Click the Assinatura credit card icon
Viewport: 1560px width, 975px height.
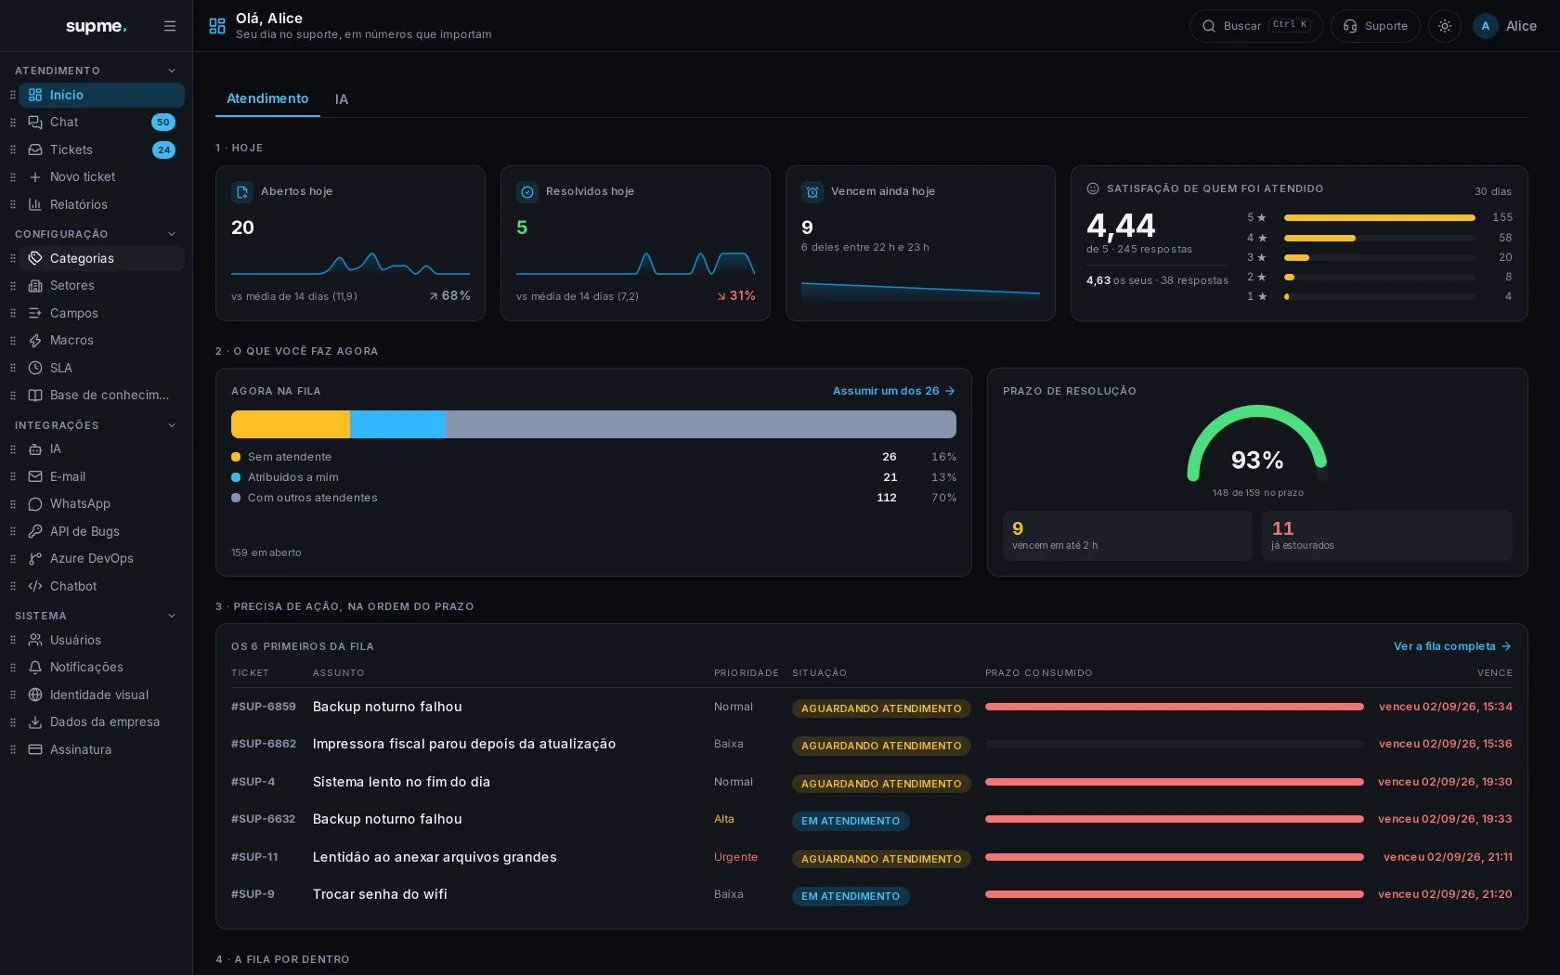(35, 750)
